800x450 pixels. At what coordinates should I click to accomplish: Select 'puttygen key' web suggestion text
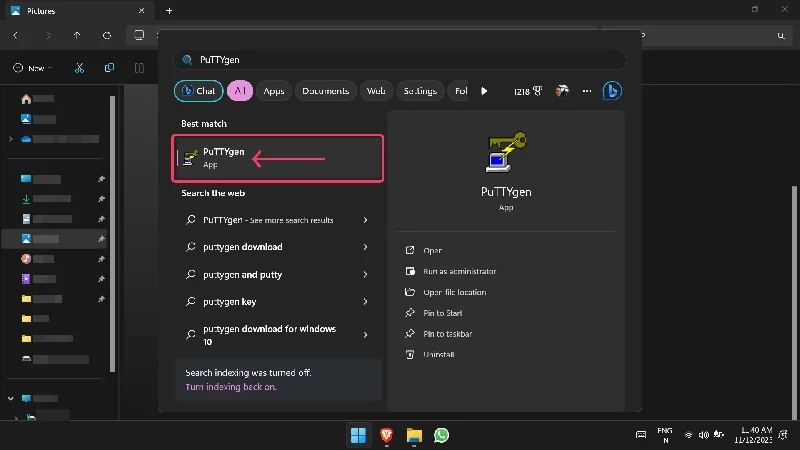pos(230,302)
